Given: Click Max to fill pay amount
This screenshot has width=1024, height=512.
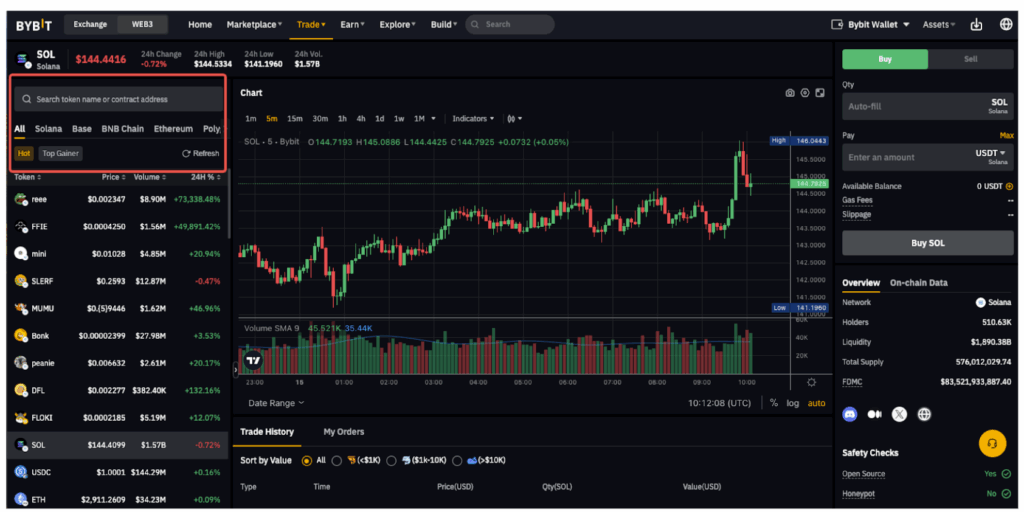Looking at the screenshot, I should pyautogui.click(x=1006, y=135).
